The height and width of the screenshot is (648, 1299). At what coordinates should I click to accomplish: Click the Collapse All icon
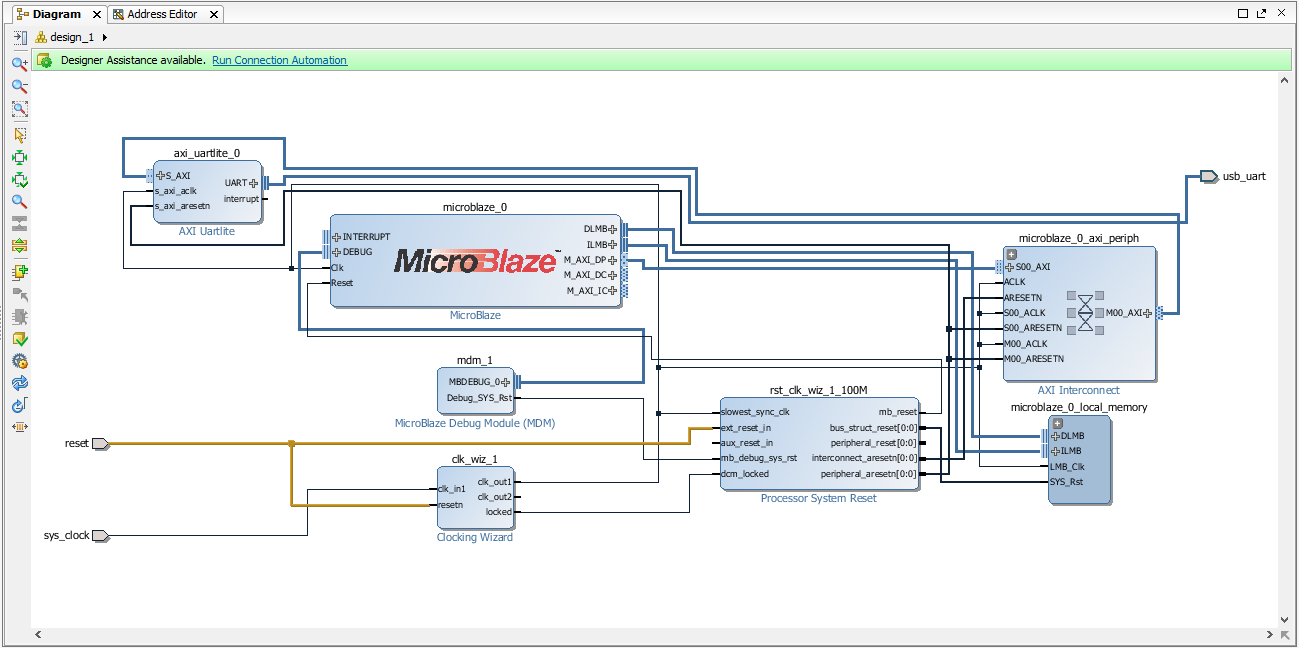click(19, 223)
